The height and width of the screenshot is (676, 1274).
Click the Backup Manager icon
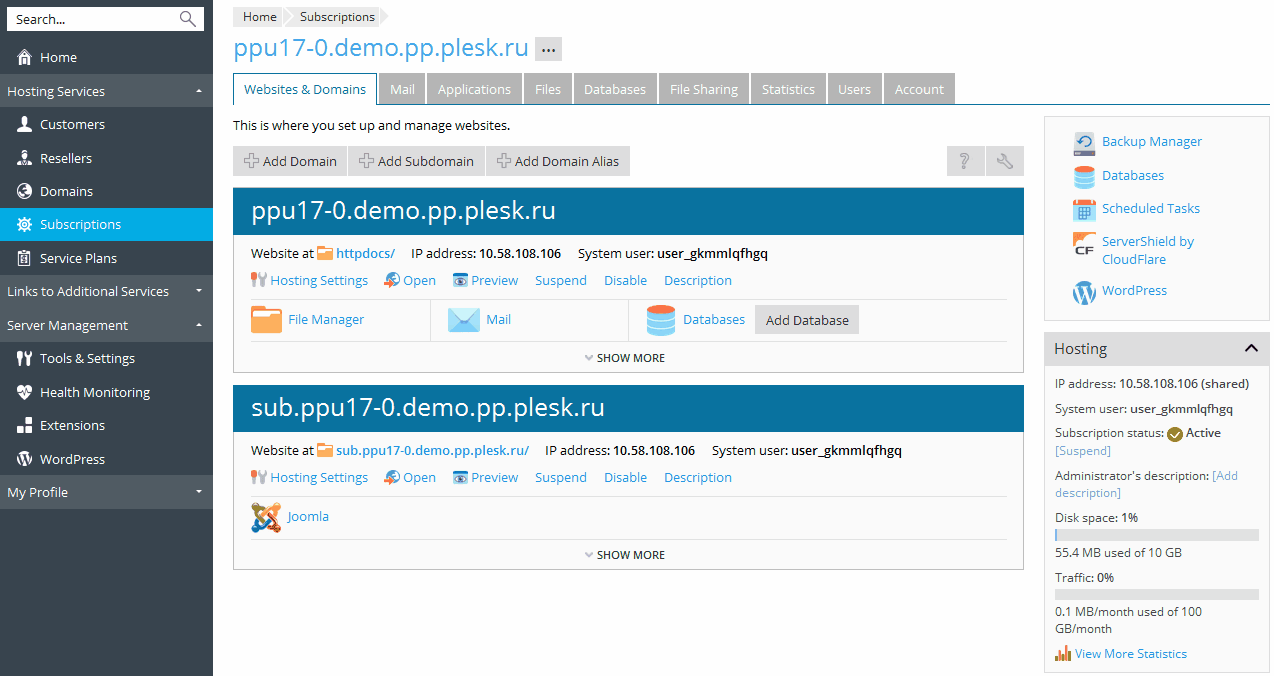coord(1084,143)
